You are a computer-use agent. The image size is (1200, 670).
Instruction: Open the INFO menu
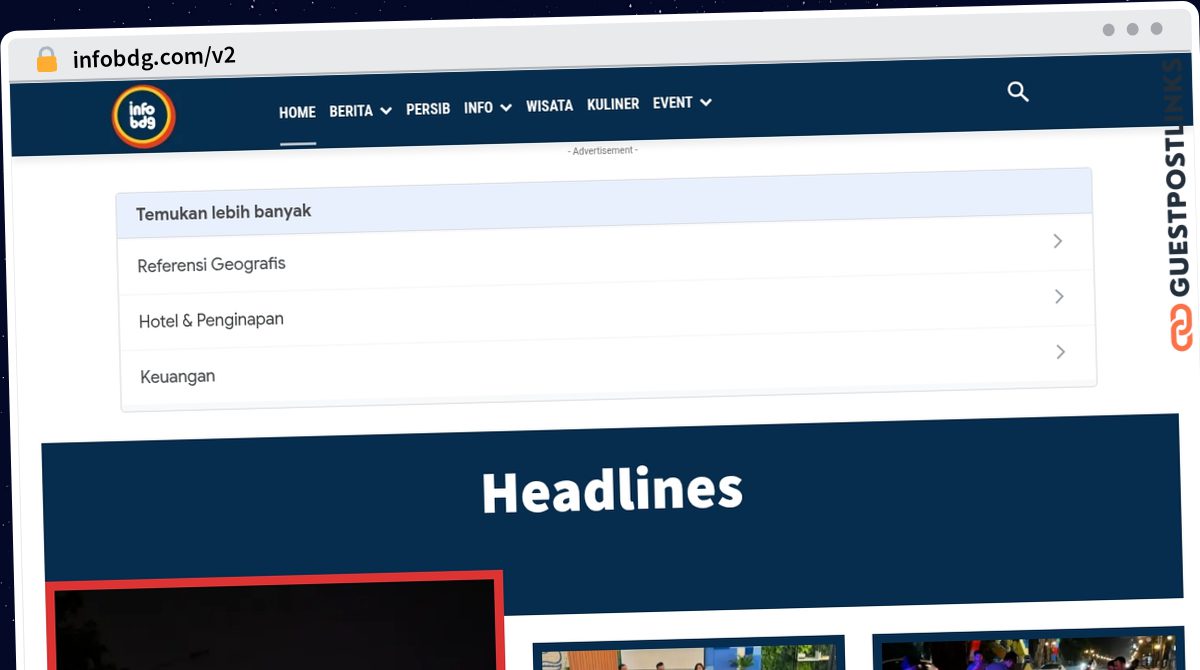[478, 107]
